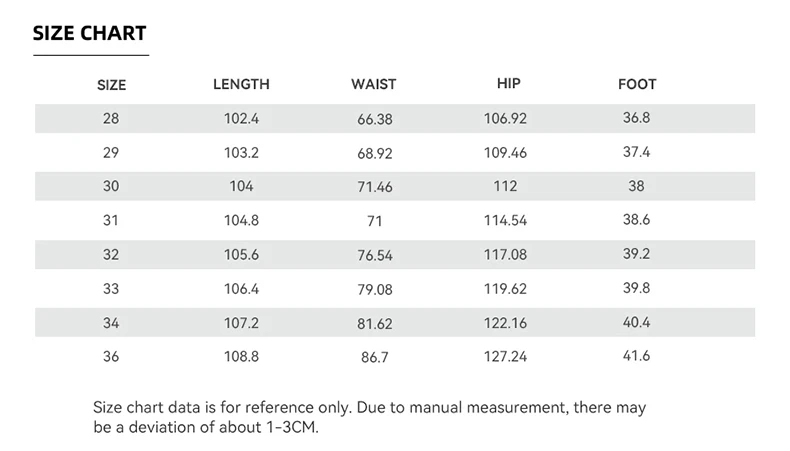Click size 28 in the first row
790x451 pixels.
point(111,118)
